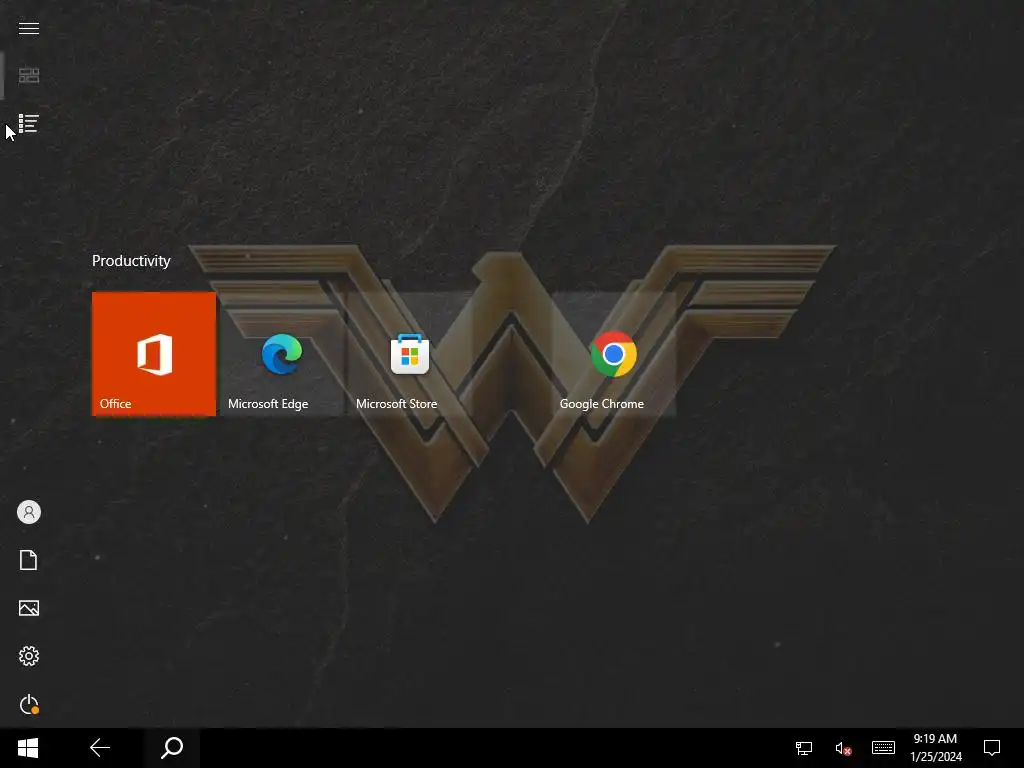Viewport: 1024px width, 768px height.
Task: Launch Google Chrome tile
Action: pos(614,354)
